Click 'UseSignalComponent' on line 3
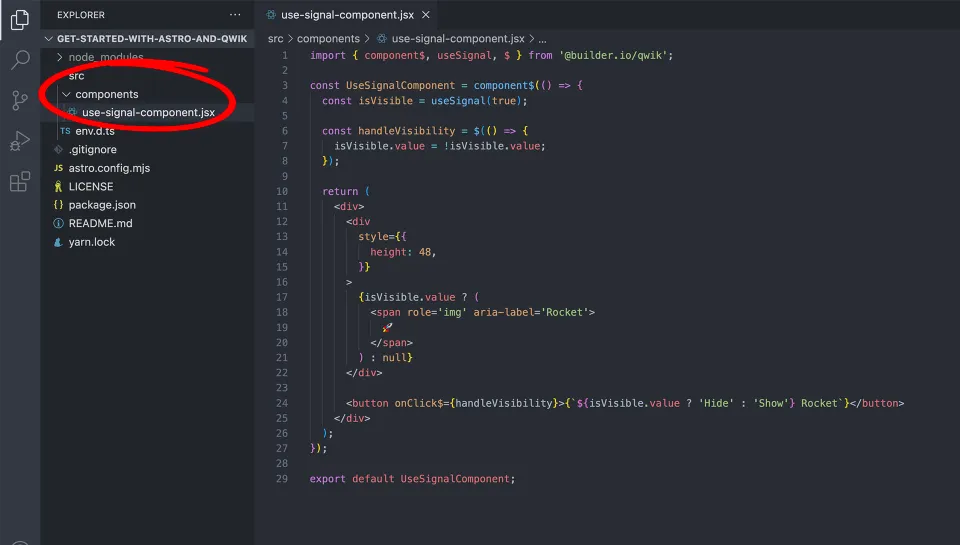 pos(400,85)
